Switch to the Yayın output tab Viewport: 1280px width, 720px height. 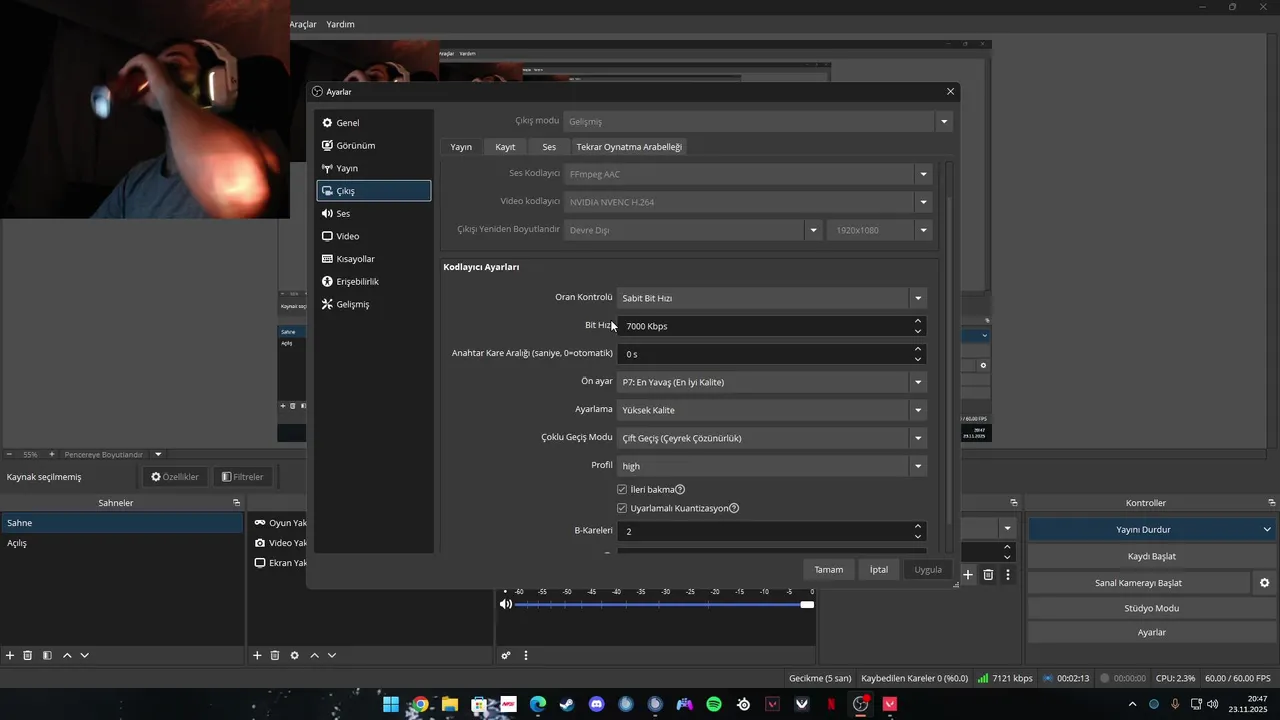[x=461, y=147]
